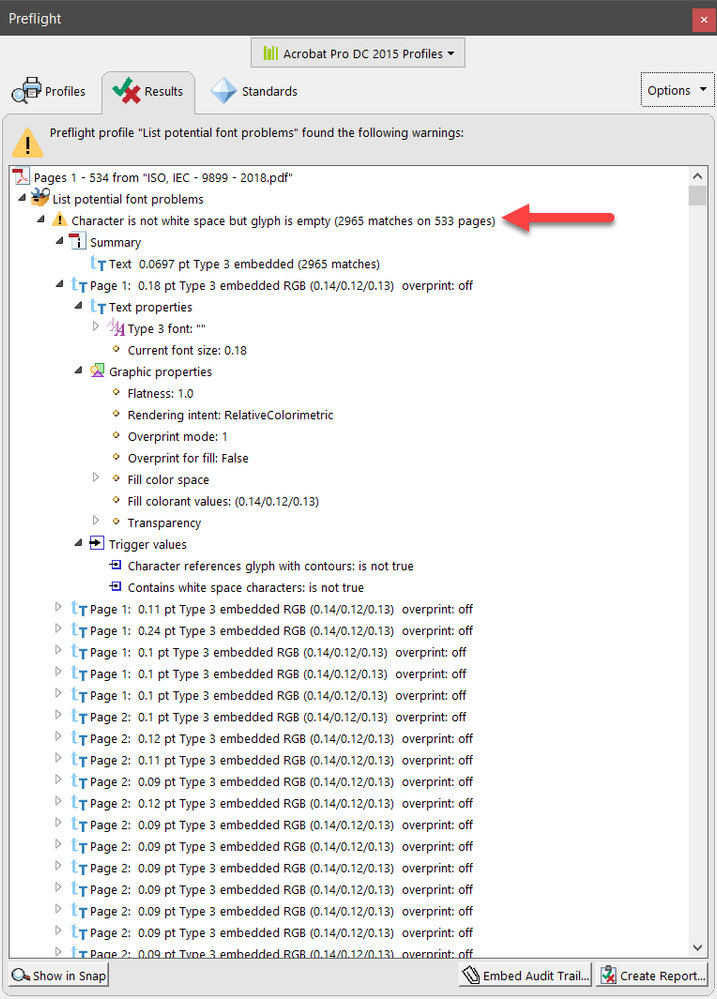717x999 pixels.
Task: Click the Text properties icon
Action: 98,306
